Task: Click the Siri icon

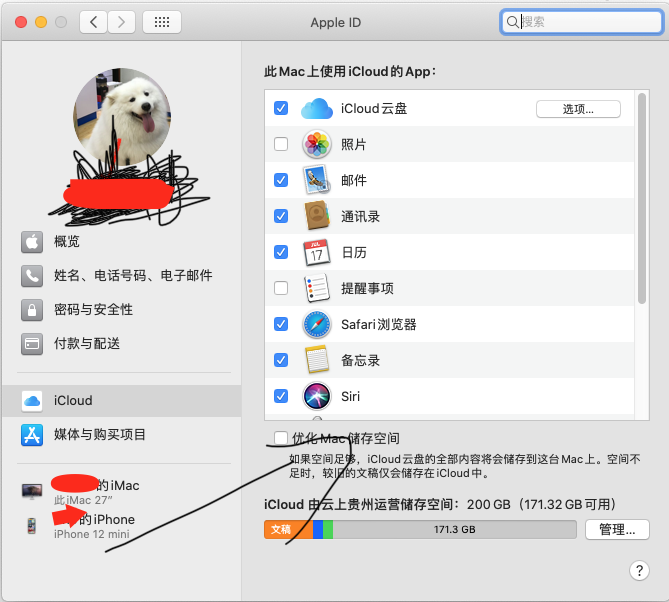Action: click(317, 396)
